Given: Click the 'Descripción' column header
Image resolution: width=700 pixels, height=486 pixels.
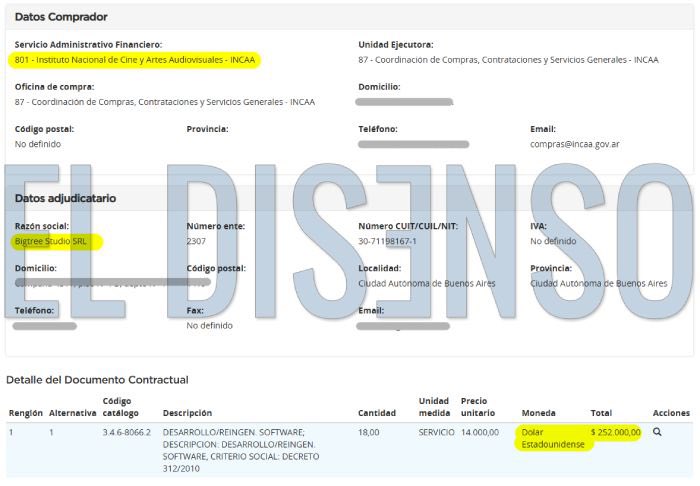Looking at the screenshot, I should click(x=187, y=413).
